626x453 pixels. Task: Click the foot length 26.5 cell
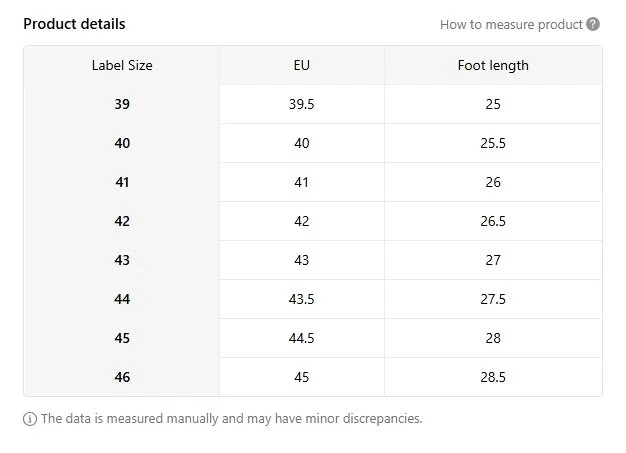click(x=493, y=221)
